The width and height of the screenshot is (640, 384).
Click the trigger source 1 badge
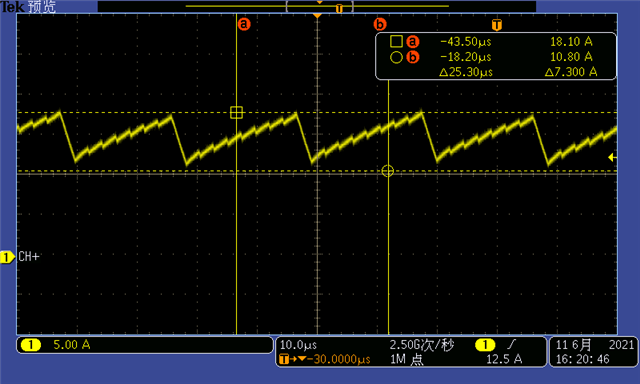coord(485,345)
